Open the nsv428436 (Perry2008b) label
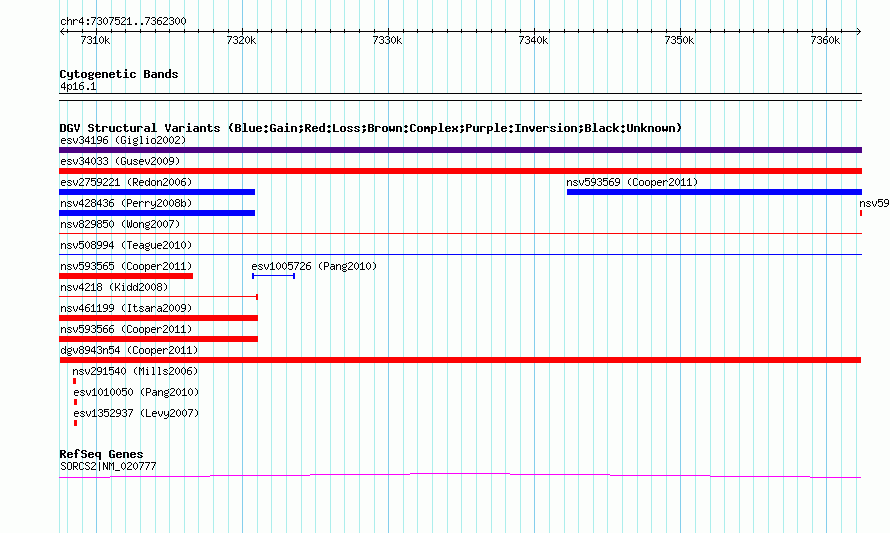Image resolution: width=890 pixels, height=533 pixels. tap(126, 203)
